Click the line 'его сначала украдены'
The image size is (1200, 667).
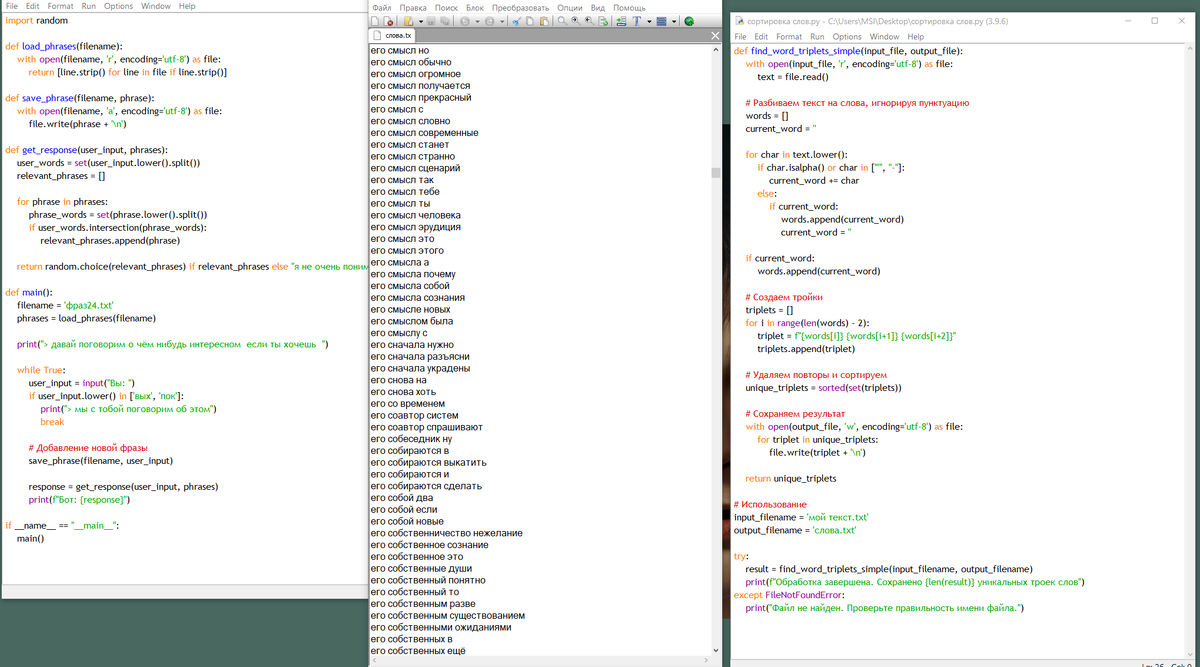[420, 368]
